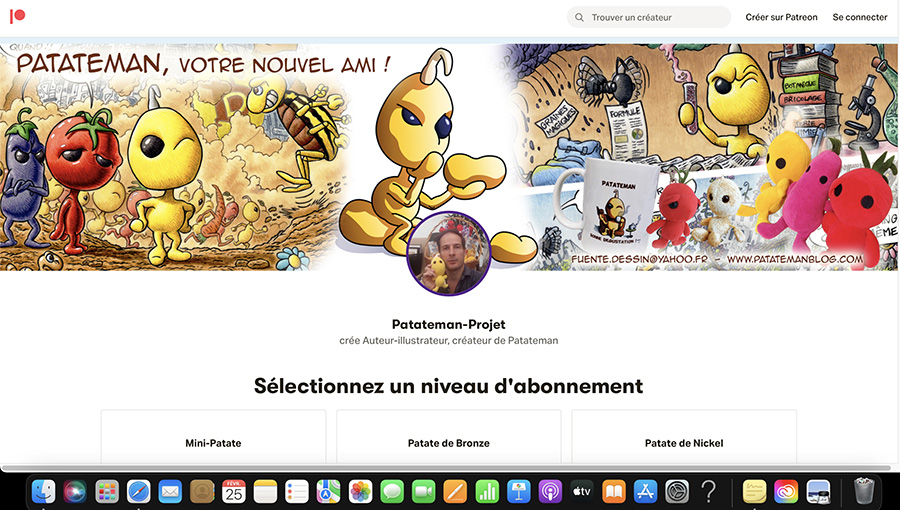Open Launchpad in the dock
This screenshot has width=900, height=510.
tap(107, 492)
